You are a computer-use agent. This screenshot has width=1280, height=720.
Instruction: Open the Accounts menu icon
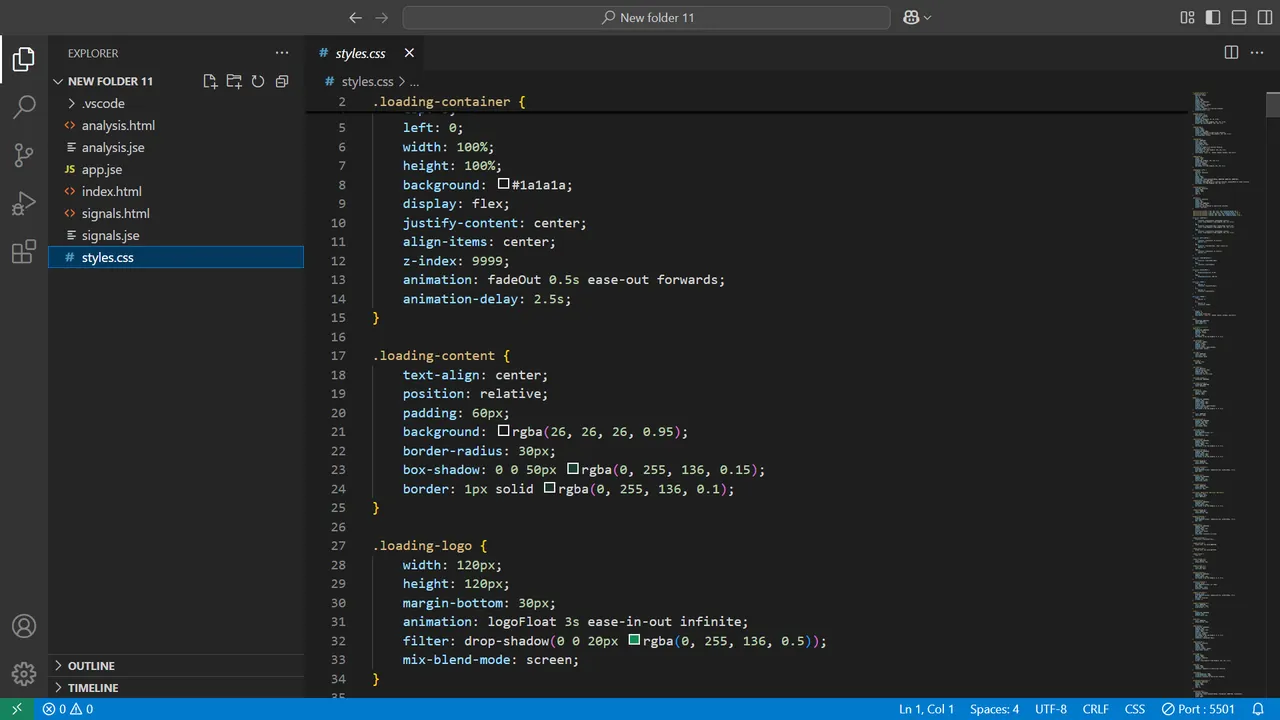[x=24, y=626]
